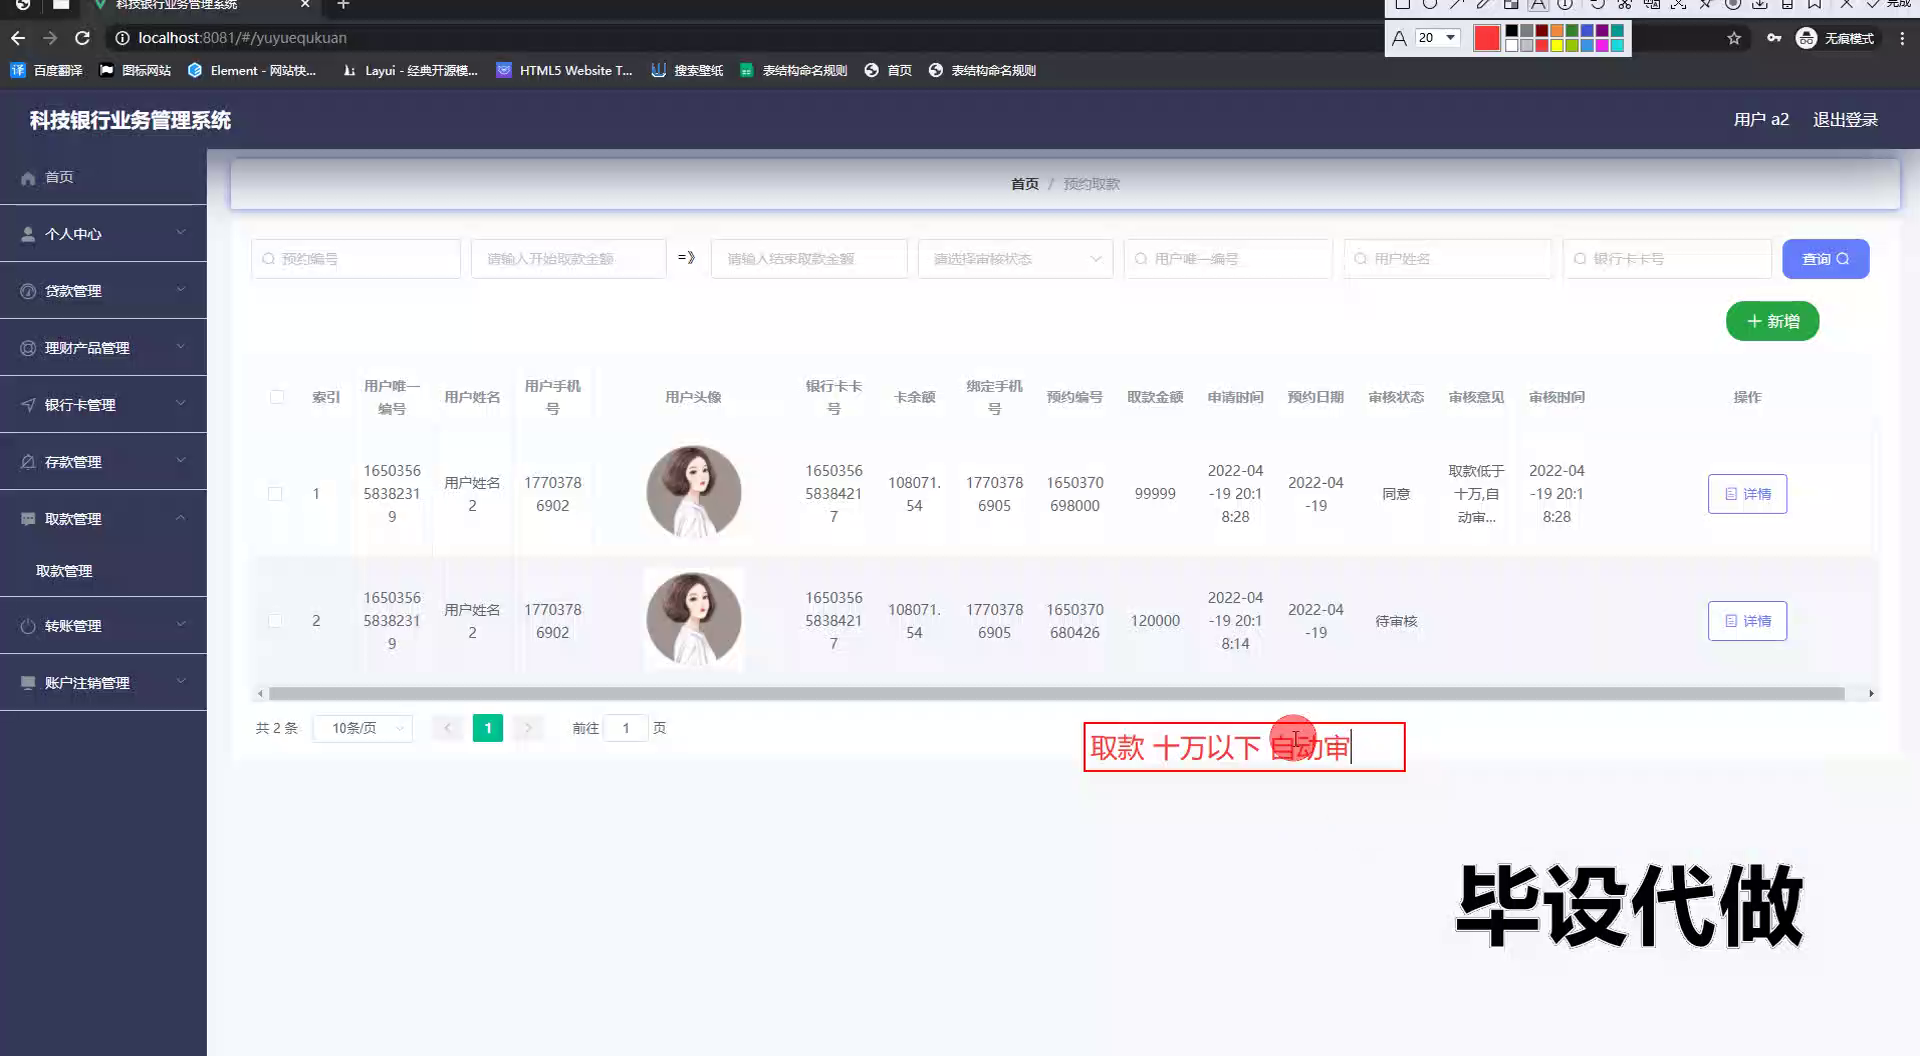Viewport: 1920px width, 1056px height.
Task: Open the Element 网站快 bookmark
Action: point(252,70)
